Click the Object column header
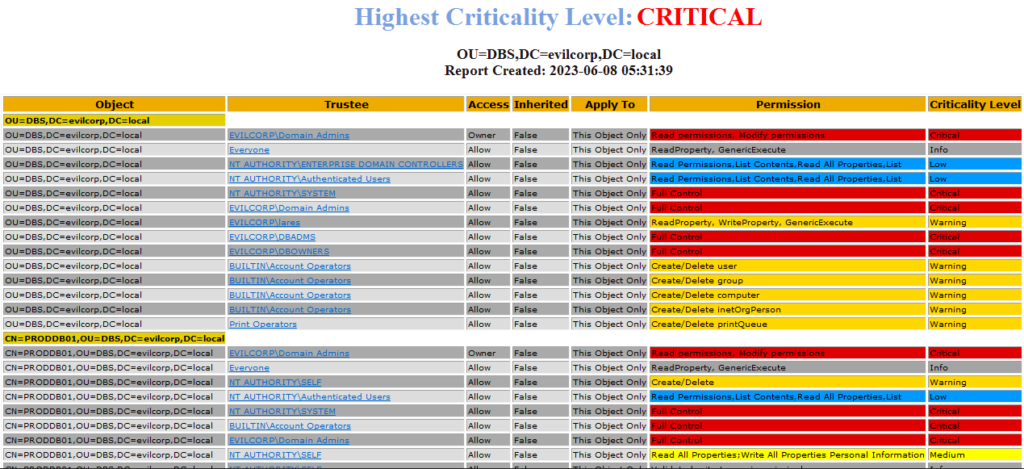Screen dimensions: 1024x469 pos(114,105)
